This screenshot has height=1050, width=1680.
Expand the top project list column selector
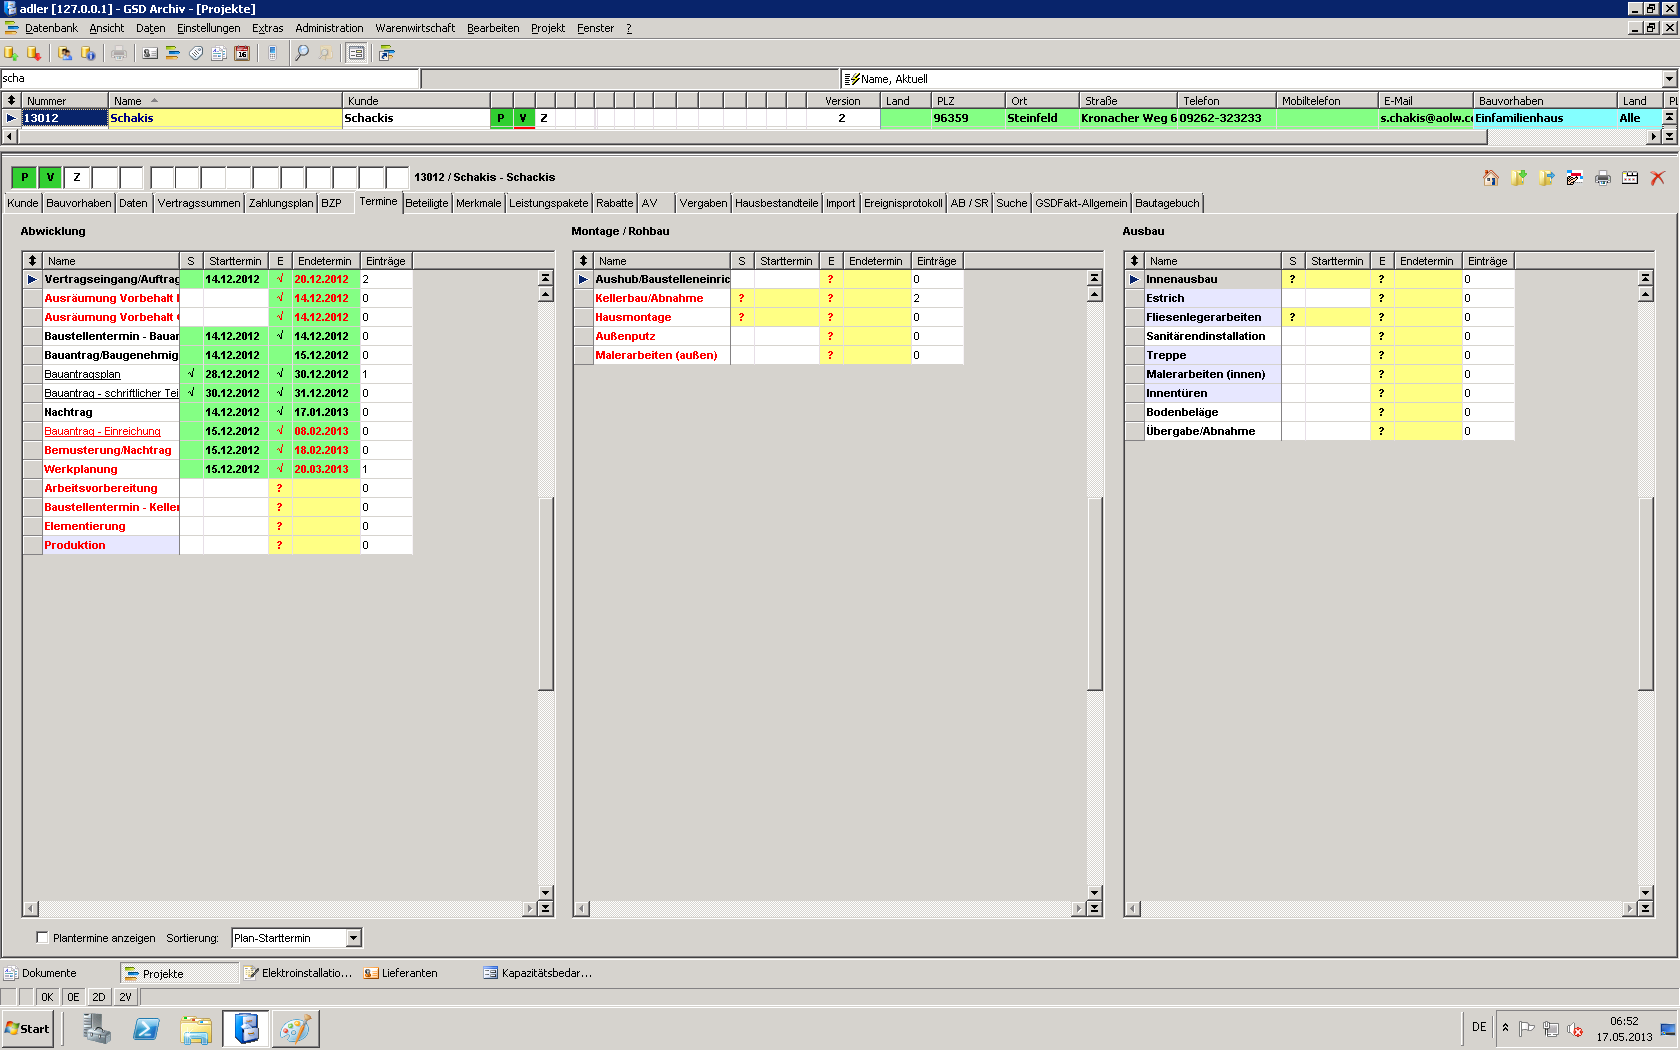11,101
